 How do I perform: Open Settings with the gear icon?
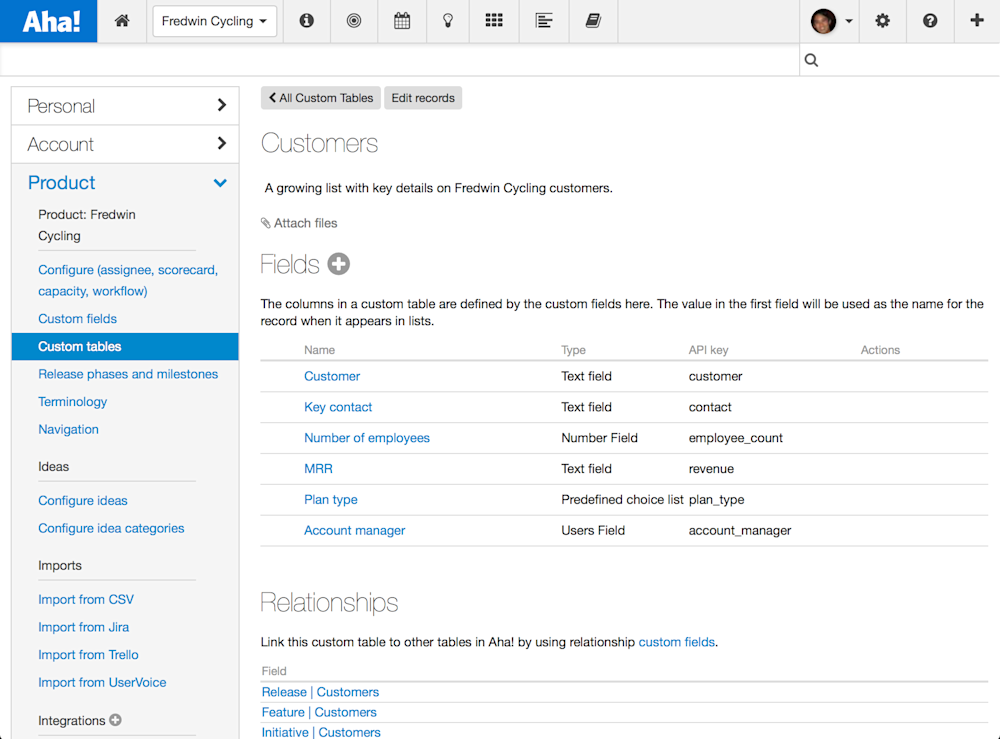tap(882, 21)
